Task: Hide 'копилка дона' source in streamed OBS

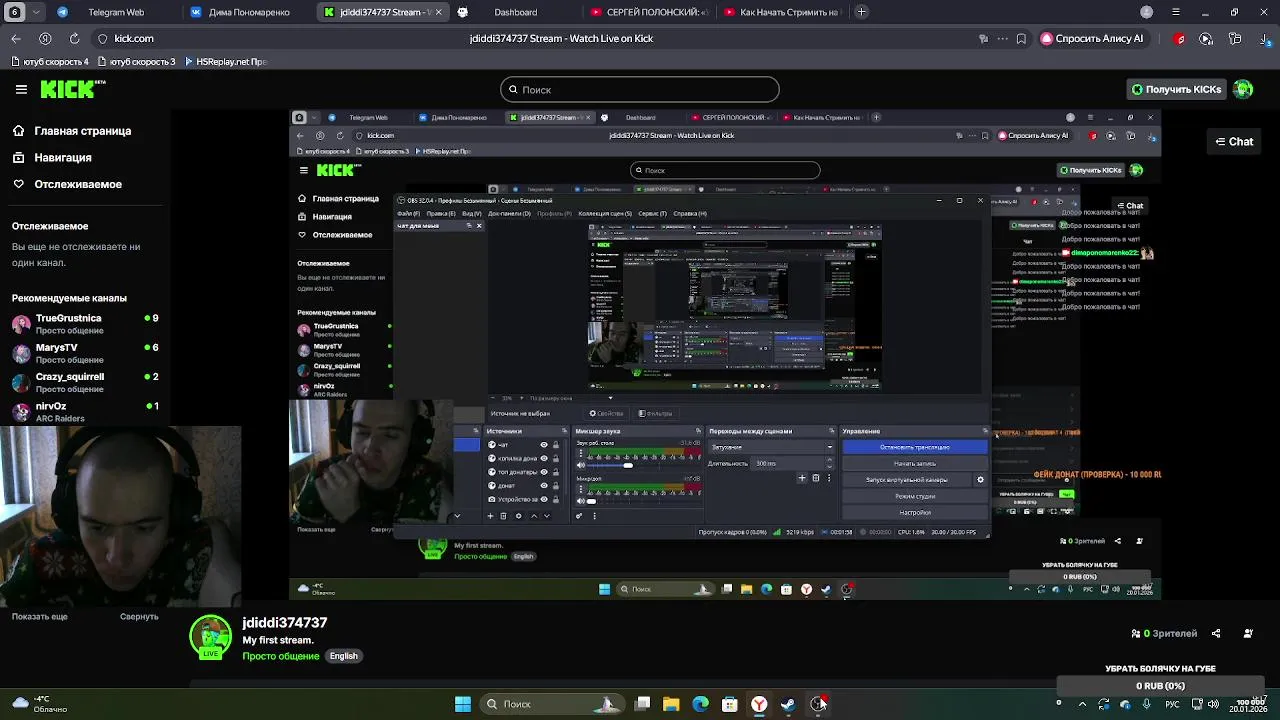Action: pyautogui.click(x=544, y=458)
